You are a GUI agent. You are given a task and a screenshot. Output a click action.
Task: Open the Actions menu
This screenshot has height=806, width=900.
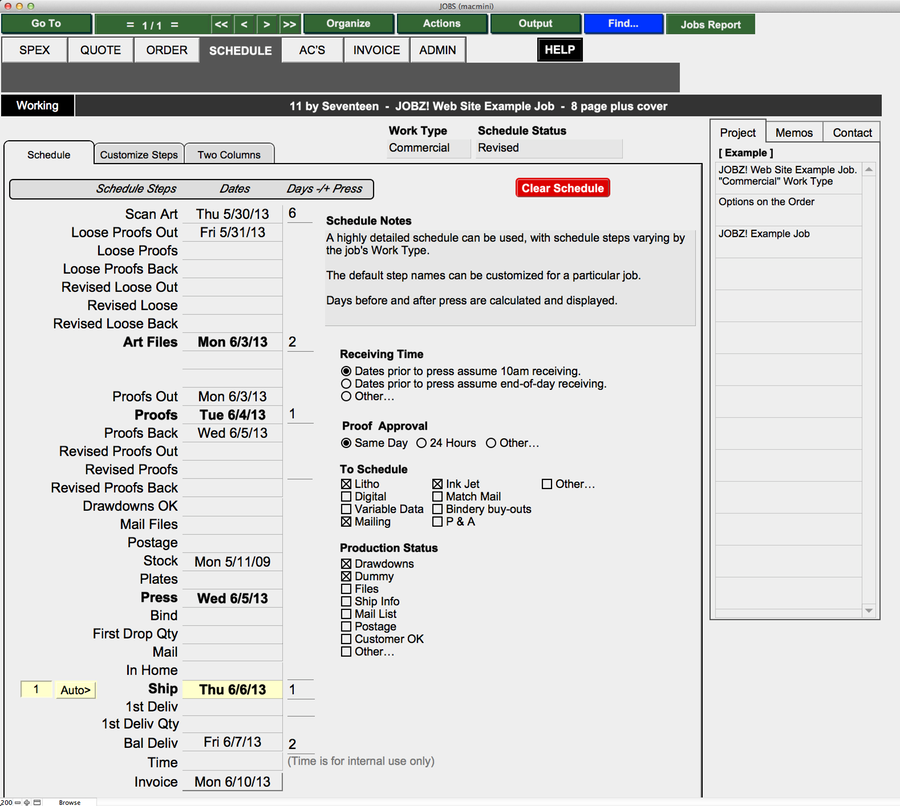coord(442,24)
